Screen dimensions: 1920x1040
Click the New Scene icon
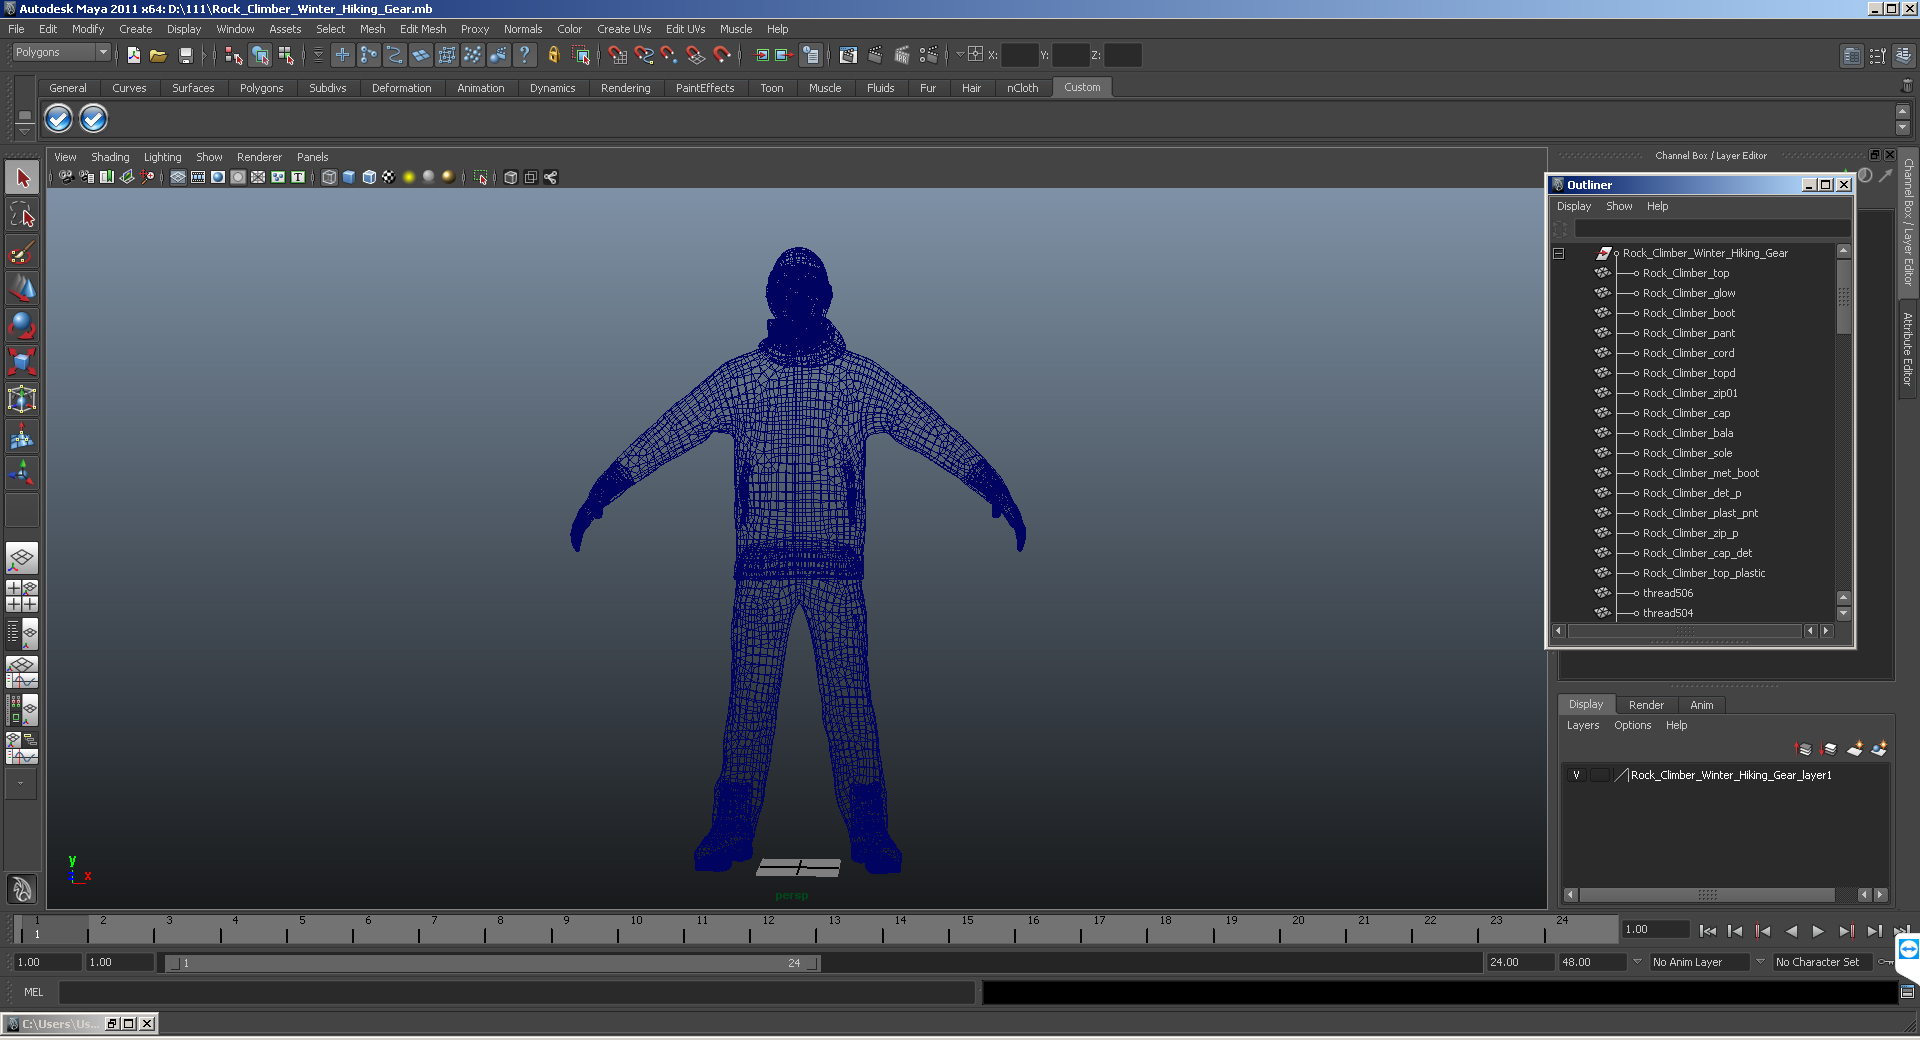pyautogui.click(x=133, y=55)
